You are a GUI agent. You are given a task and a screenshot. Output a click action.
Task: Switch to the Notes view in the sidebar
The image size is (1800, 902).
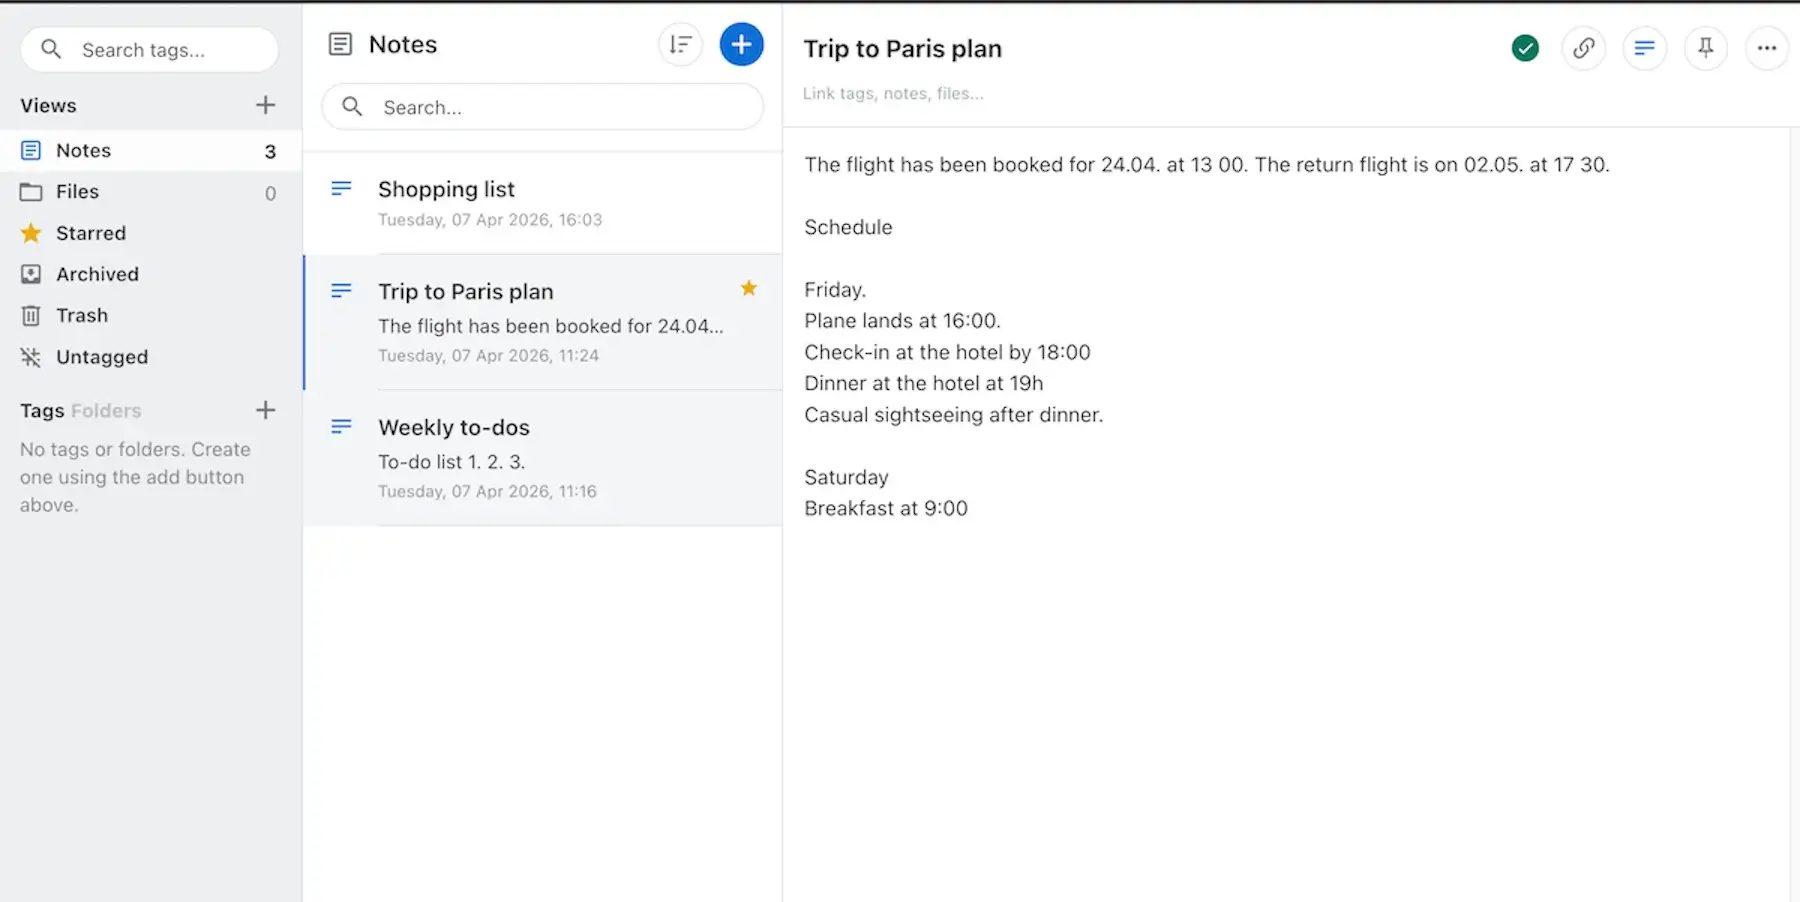[83, 150]
